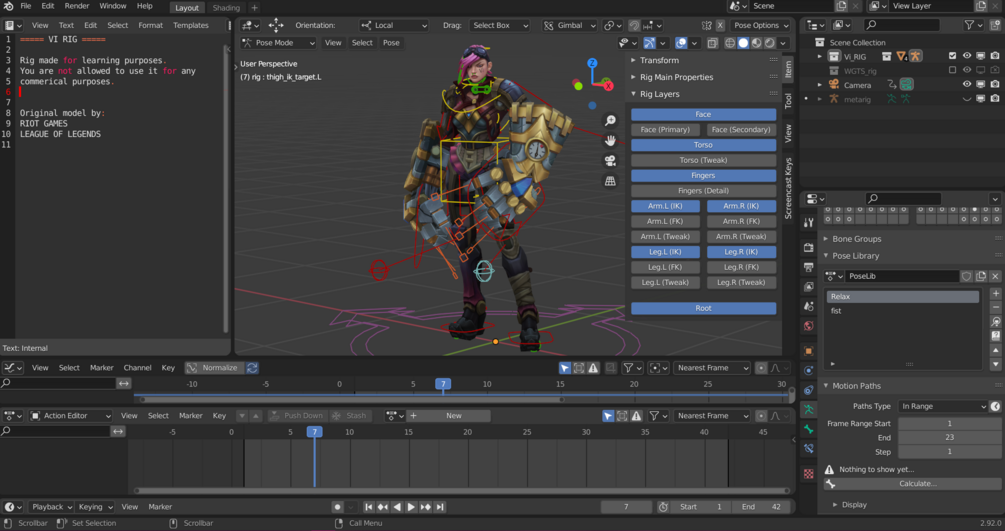
Task: Toggle Vi_RIG collection exclude checkbox
Action: [952, 56]
